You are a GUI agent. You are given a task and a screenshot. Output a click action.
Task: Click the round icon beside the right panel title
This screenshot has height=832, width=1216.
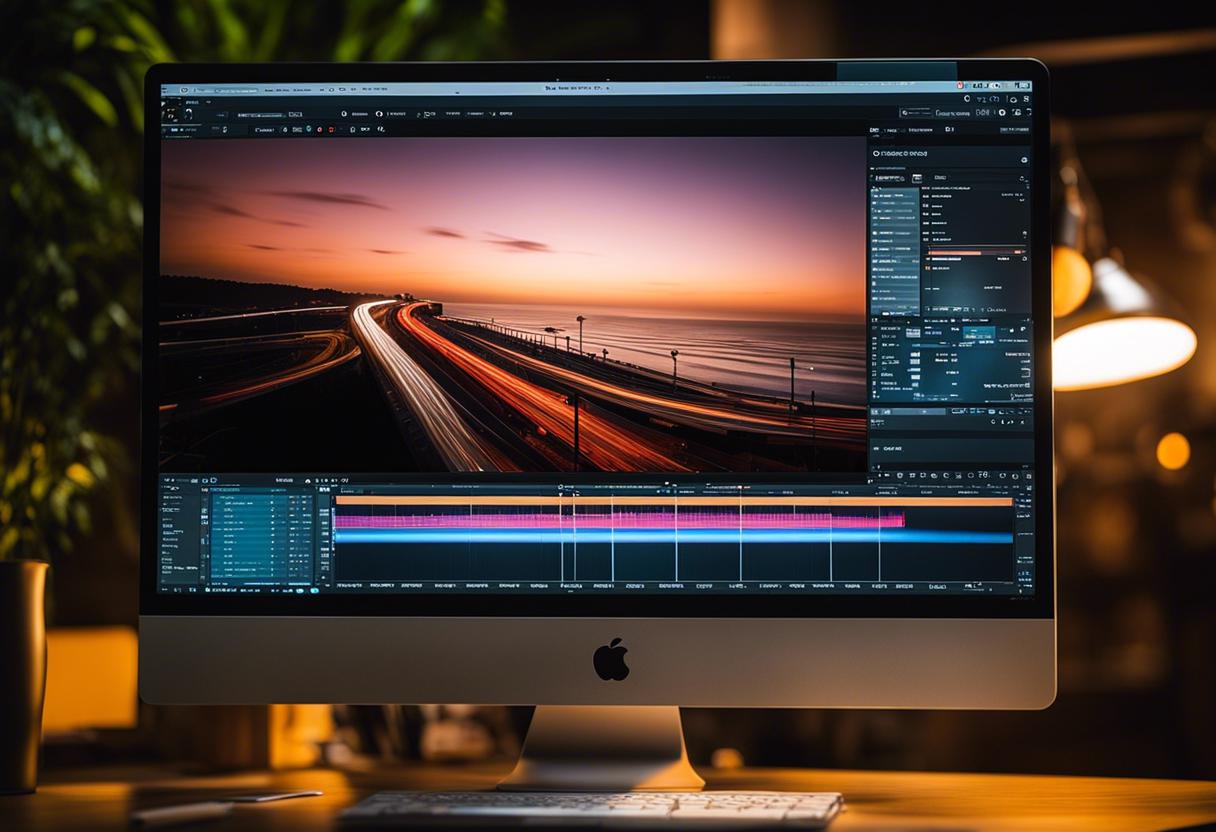pyautogui.click(x=1023, y=159)
